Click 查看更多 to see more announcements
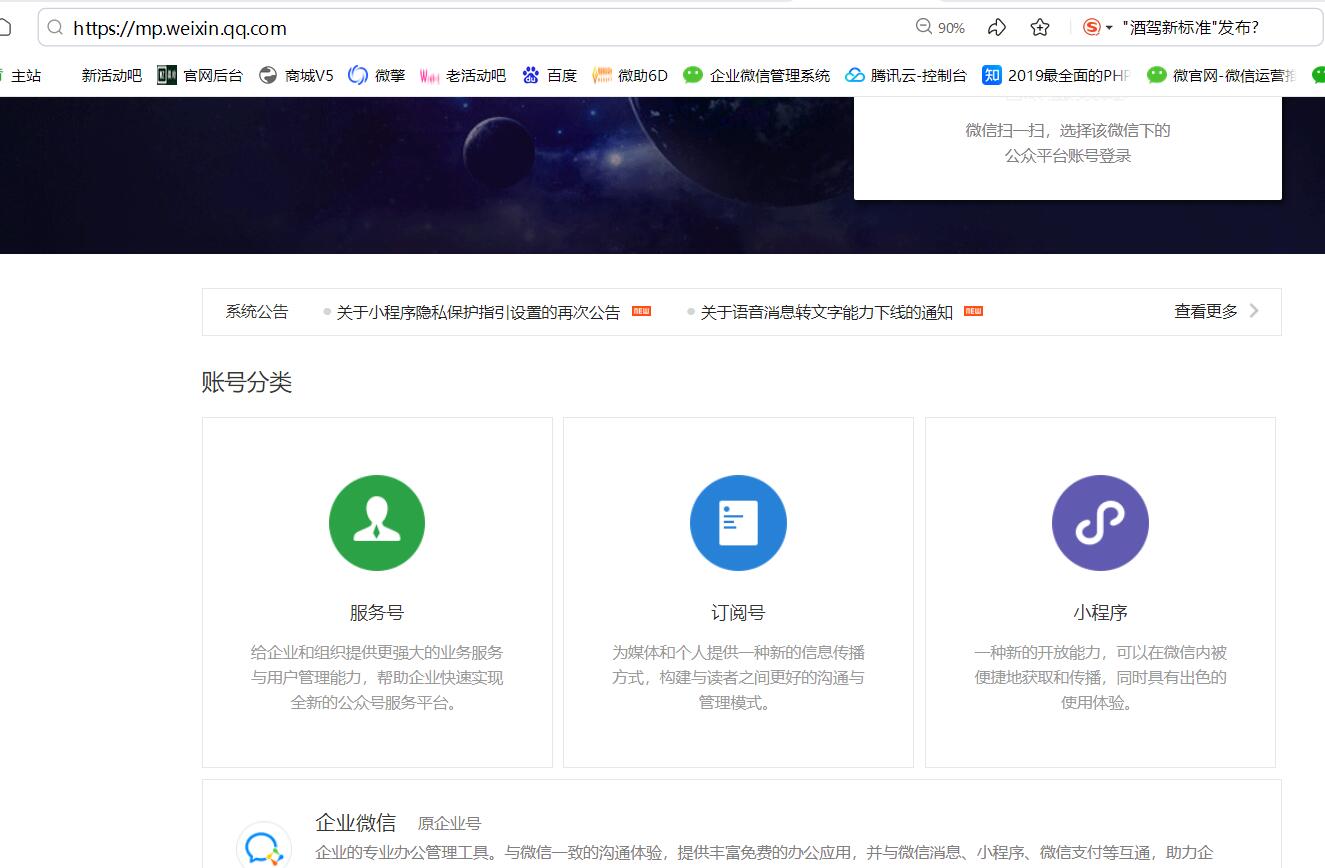Viewport: 1325px width, 868px height. click(x=1206, y=312)
